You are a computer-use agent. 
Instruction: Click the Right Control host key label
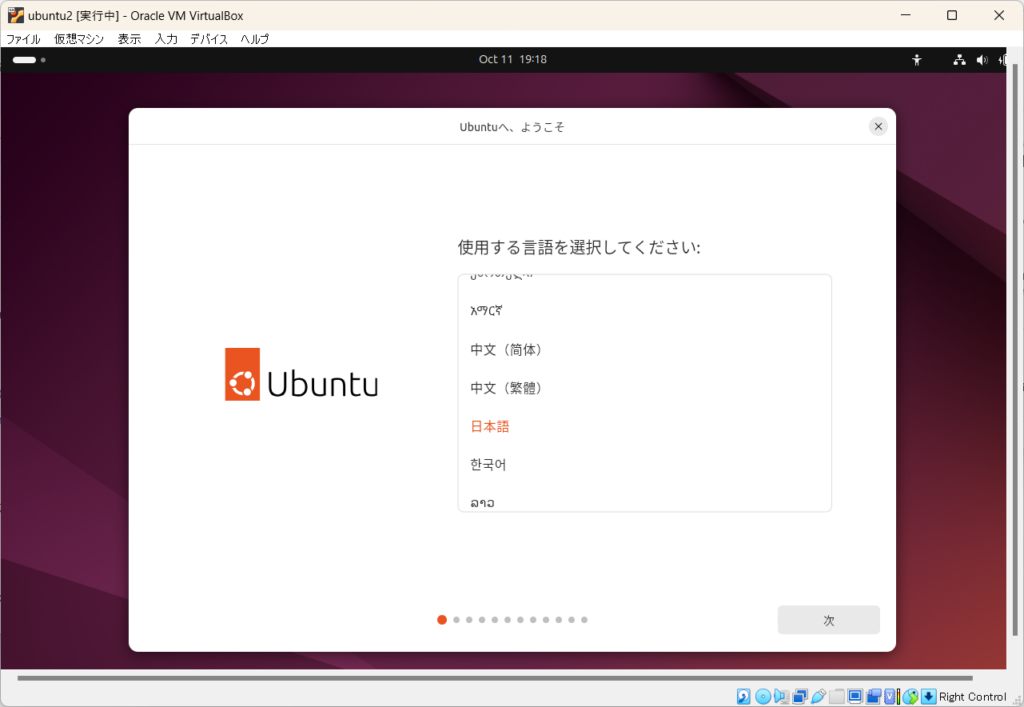(x=972, y=697)
